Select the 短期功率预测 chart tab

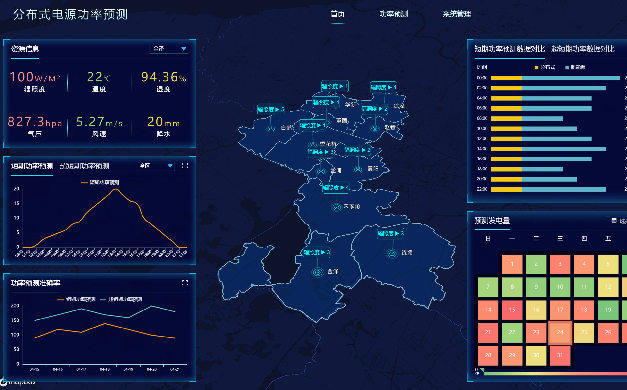[x=32, y=166]
